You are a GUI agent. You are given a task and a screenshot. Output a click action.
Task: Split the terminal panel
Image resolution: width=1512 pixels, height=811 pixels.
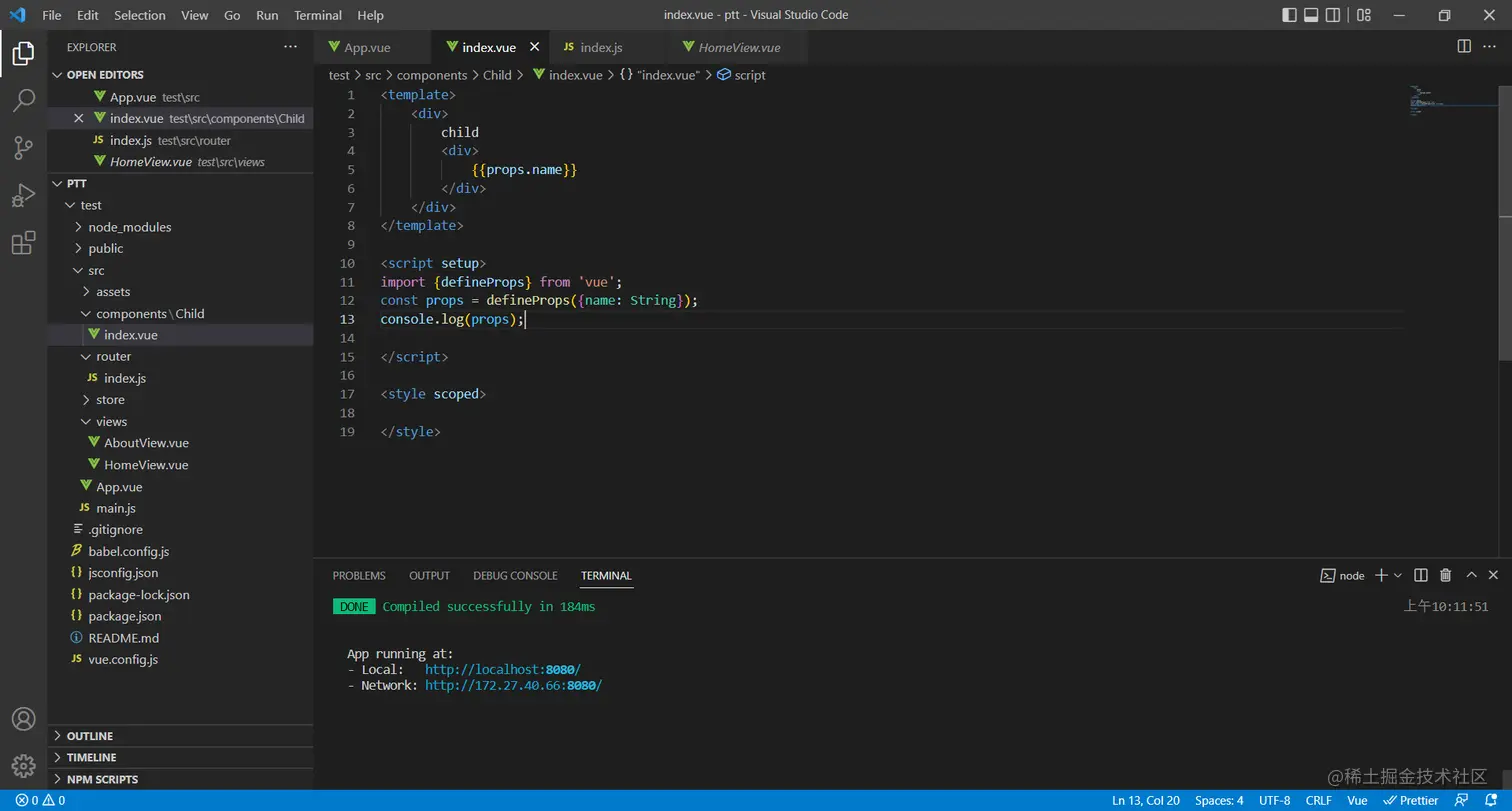coord(1421,575)
